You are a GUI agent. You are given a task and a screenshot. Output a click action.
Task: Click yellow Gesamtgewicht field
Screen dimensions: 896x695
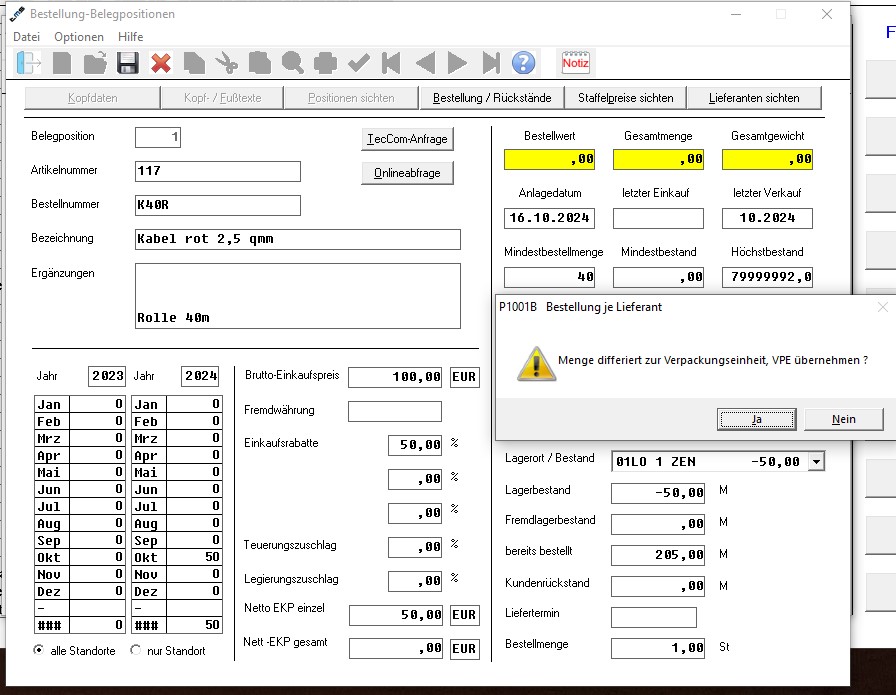coord(767,159)
